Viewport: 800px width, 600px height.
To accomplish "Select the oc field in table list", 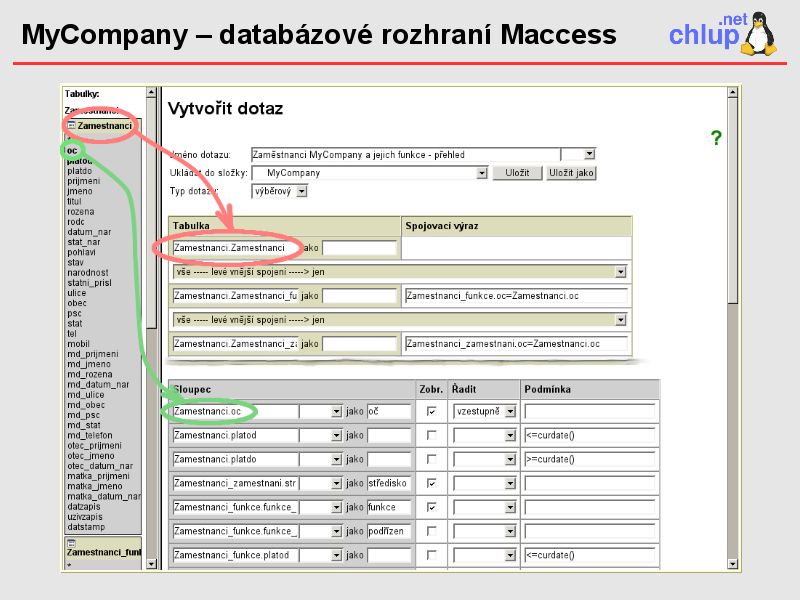I will (72, 151).
